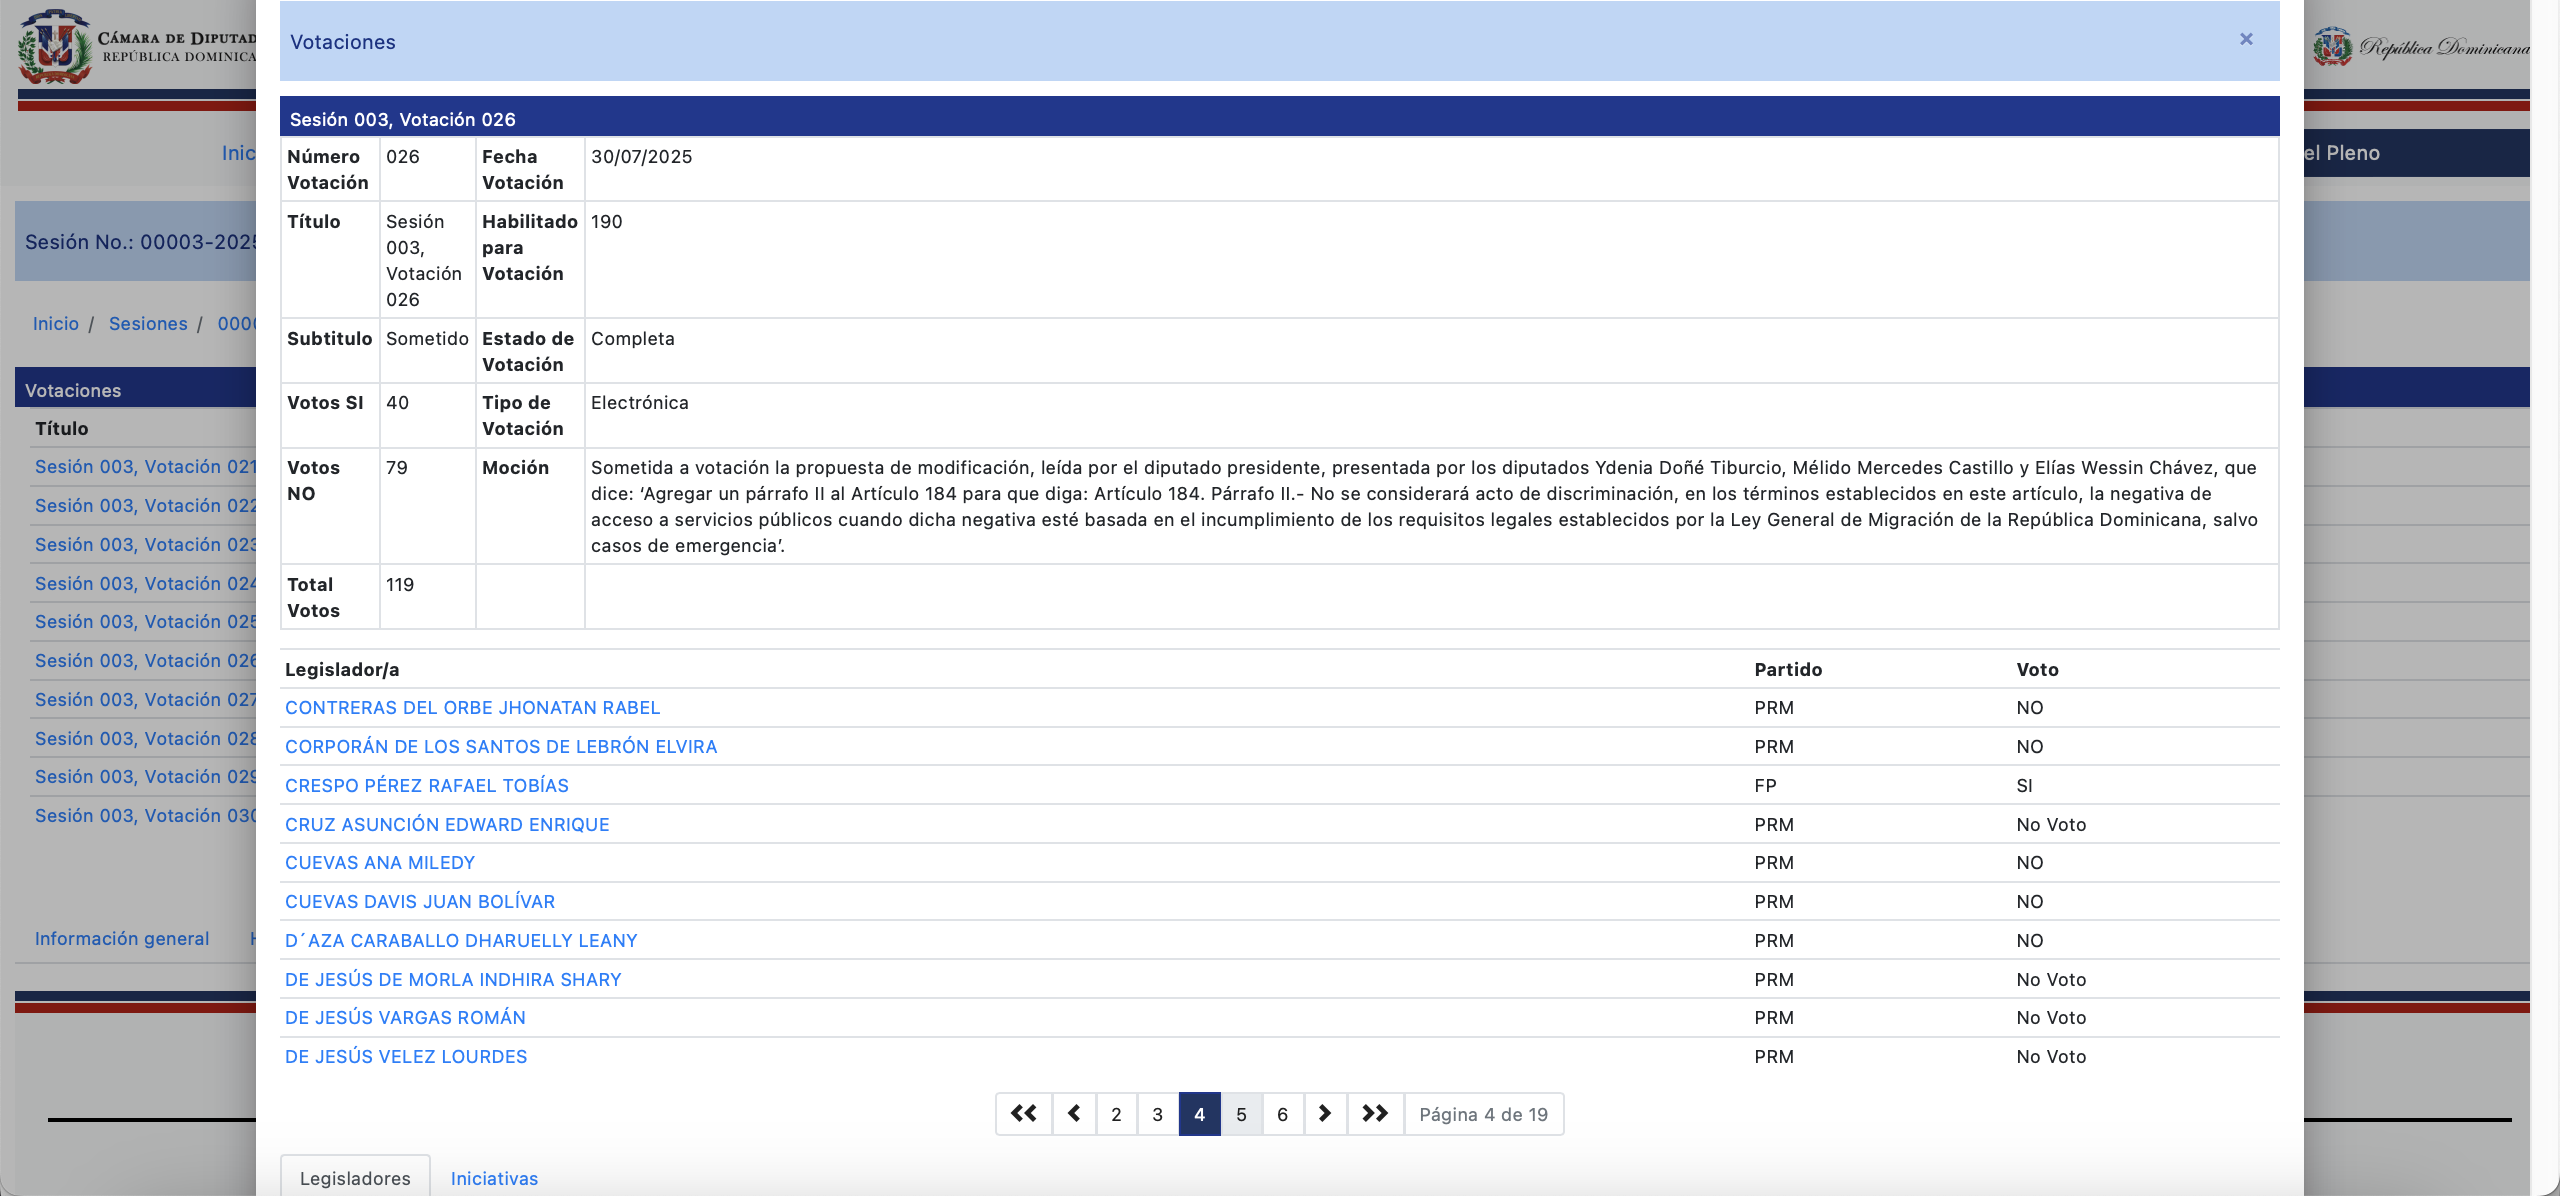
Task: Open CONTRERAS DEL ORBE JHONATAN RABEL link
Action: [x=472, y=707]
